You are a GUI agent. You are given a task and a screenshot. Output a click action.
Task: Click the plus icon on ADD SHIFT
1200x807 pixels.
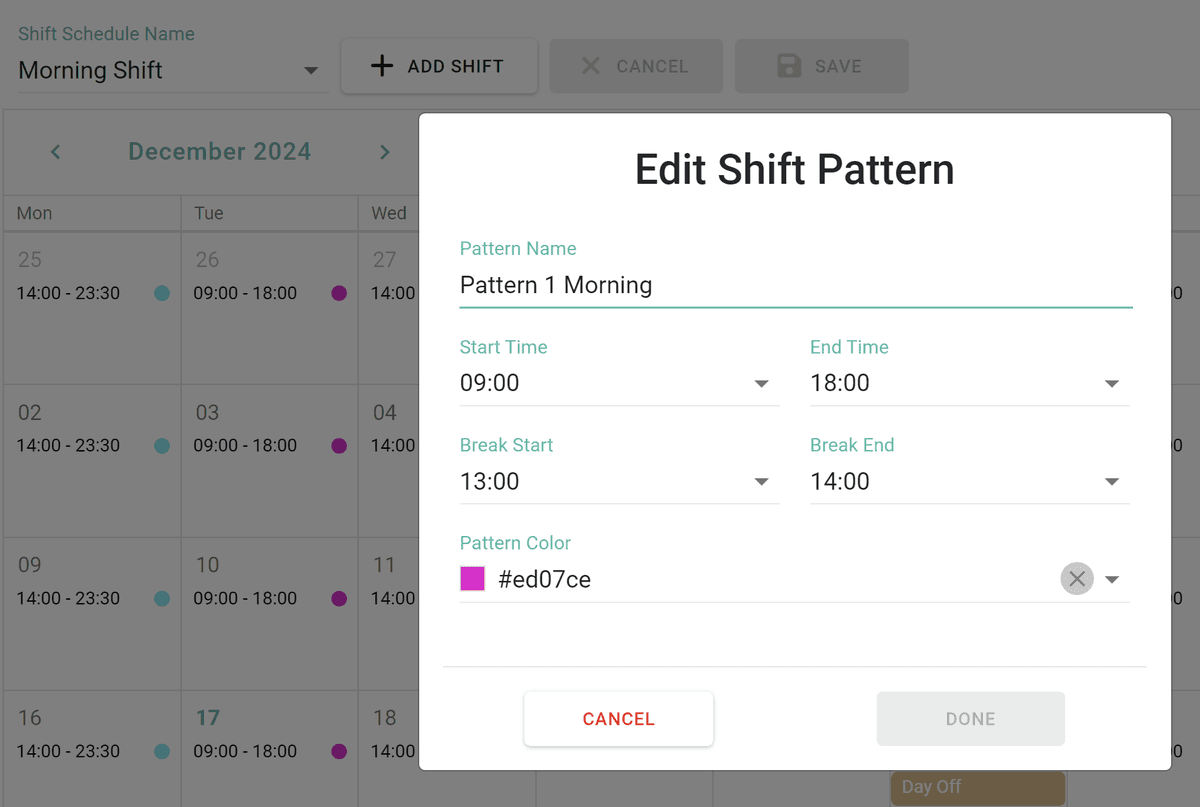381,65
